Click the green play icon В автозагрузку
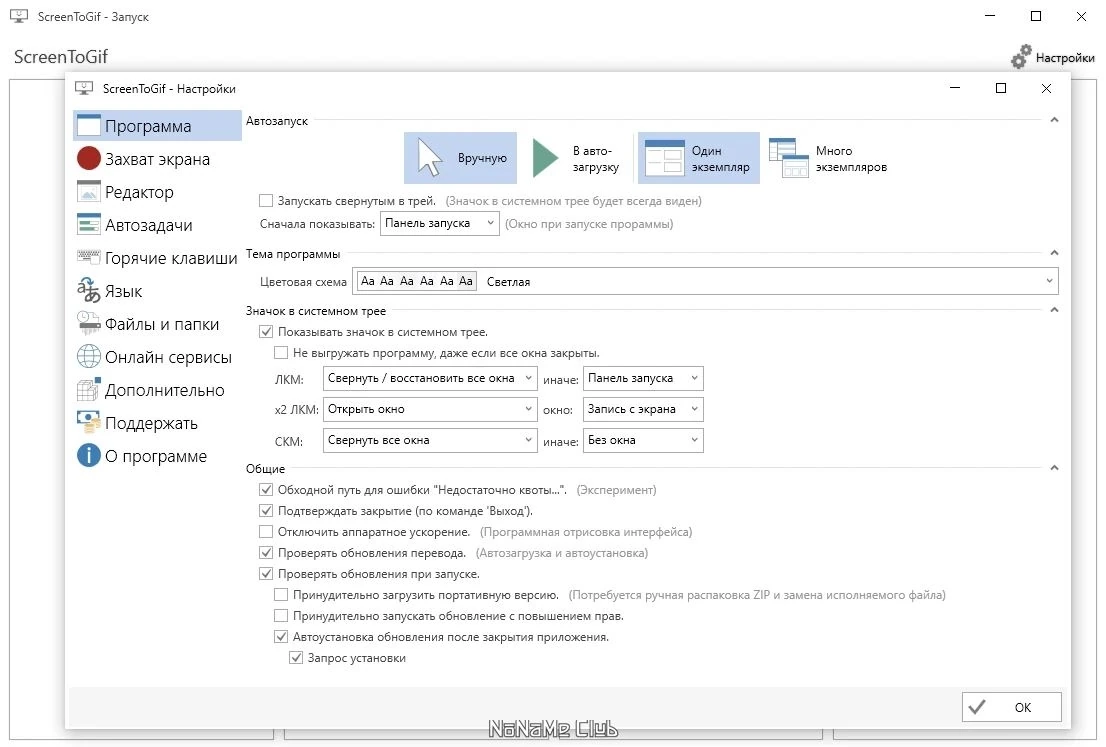This screenshot has width=1106, height=747. (545, 157)
